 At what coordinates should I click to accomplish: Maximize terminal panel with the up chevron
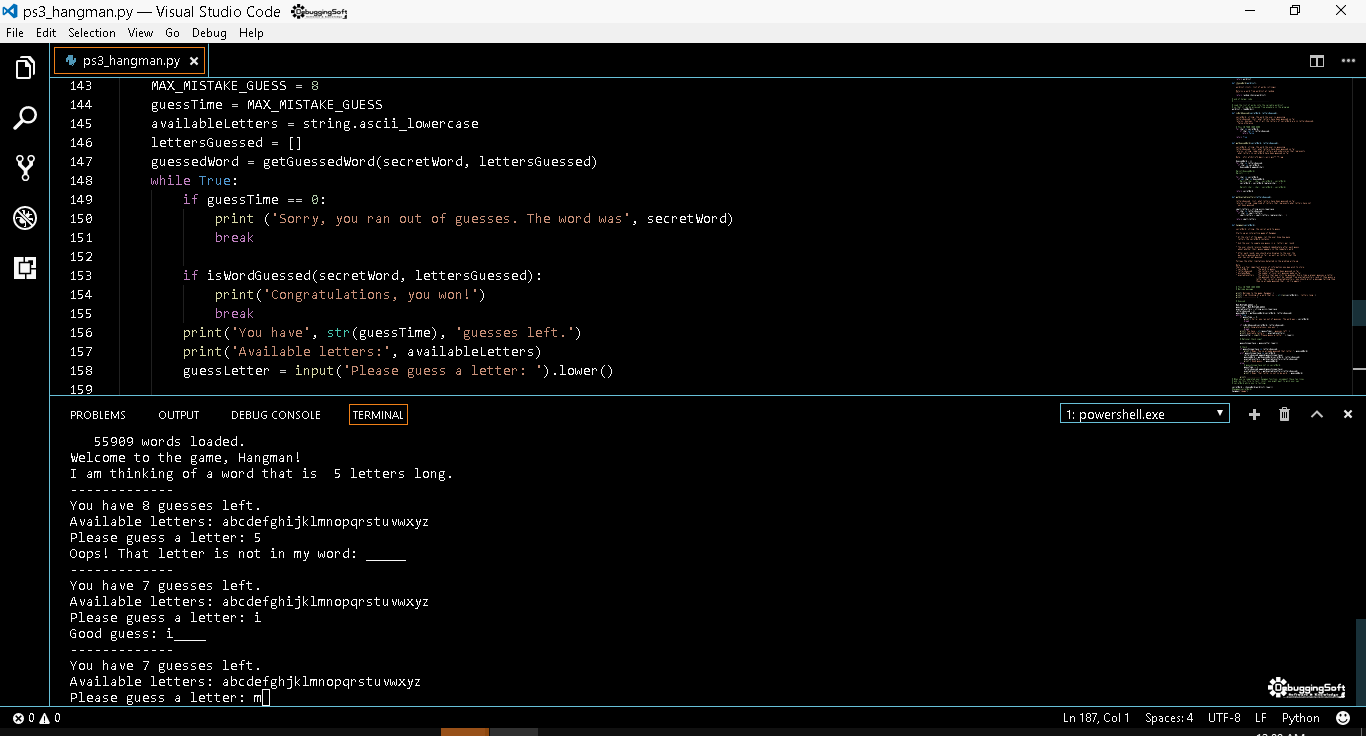(x=1316, y=414)
